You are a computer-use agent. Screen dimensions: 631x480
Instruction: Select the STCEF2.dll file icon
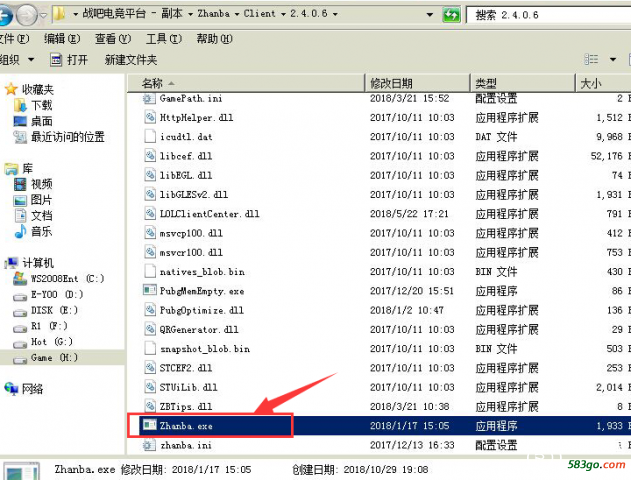coord(150,368)
